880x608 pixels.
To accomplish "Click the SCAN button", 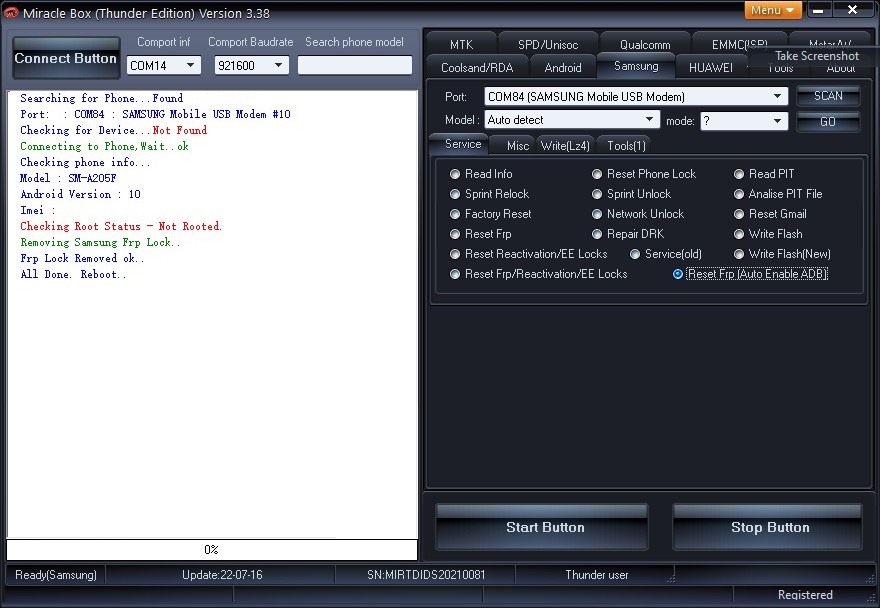I will click(828, 95).
